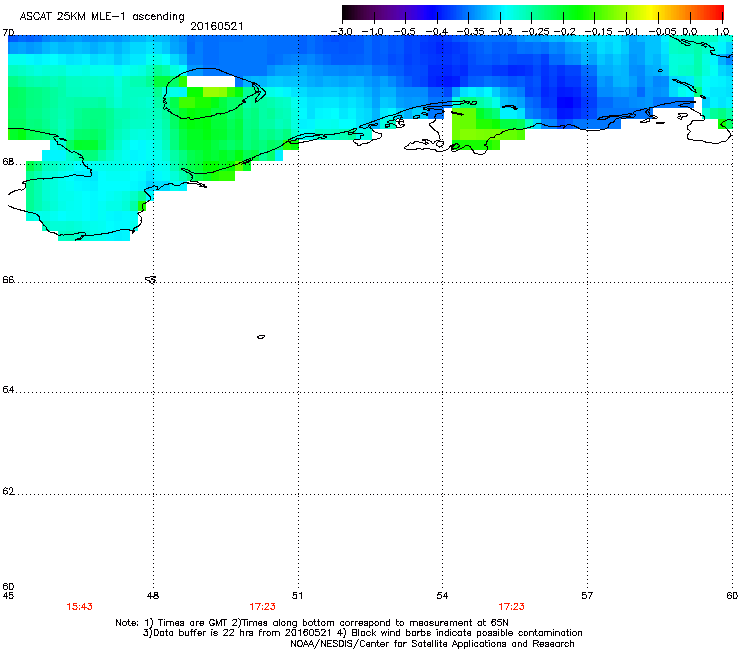Click the red 15:43 time stamp
The height and width of the screenshot is (650, 740).
click(79, 607)
